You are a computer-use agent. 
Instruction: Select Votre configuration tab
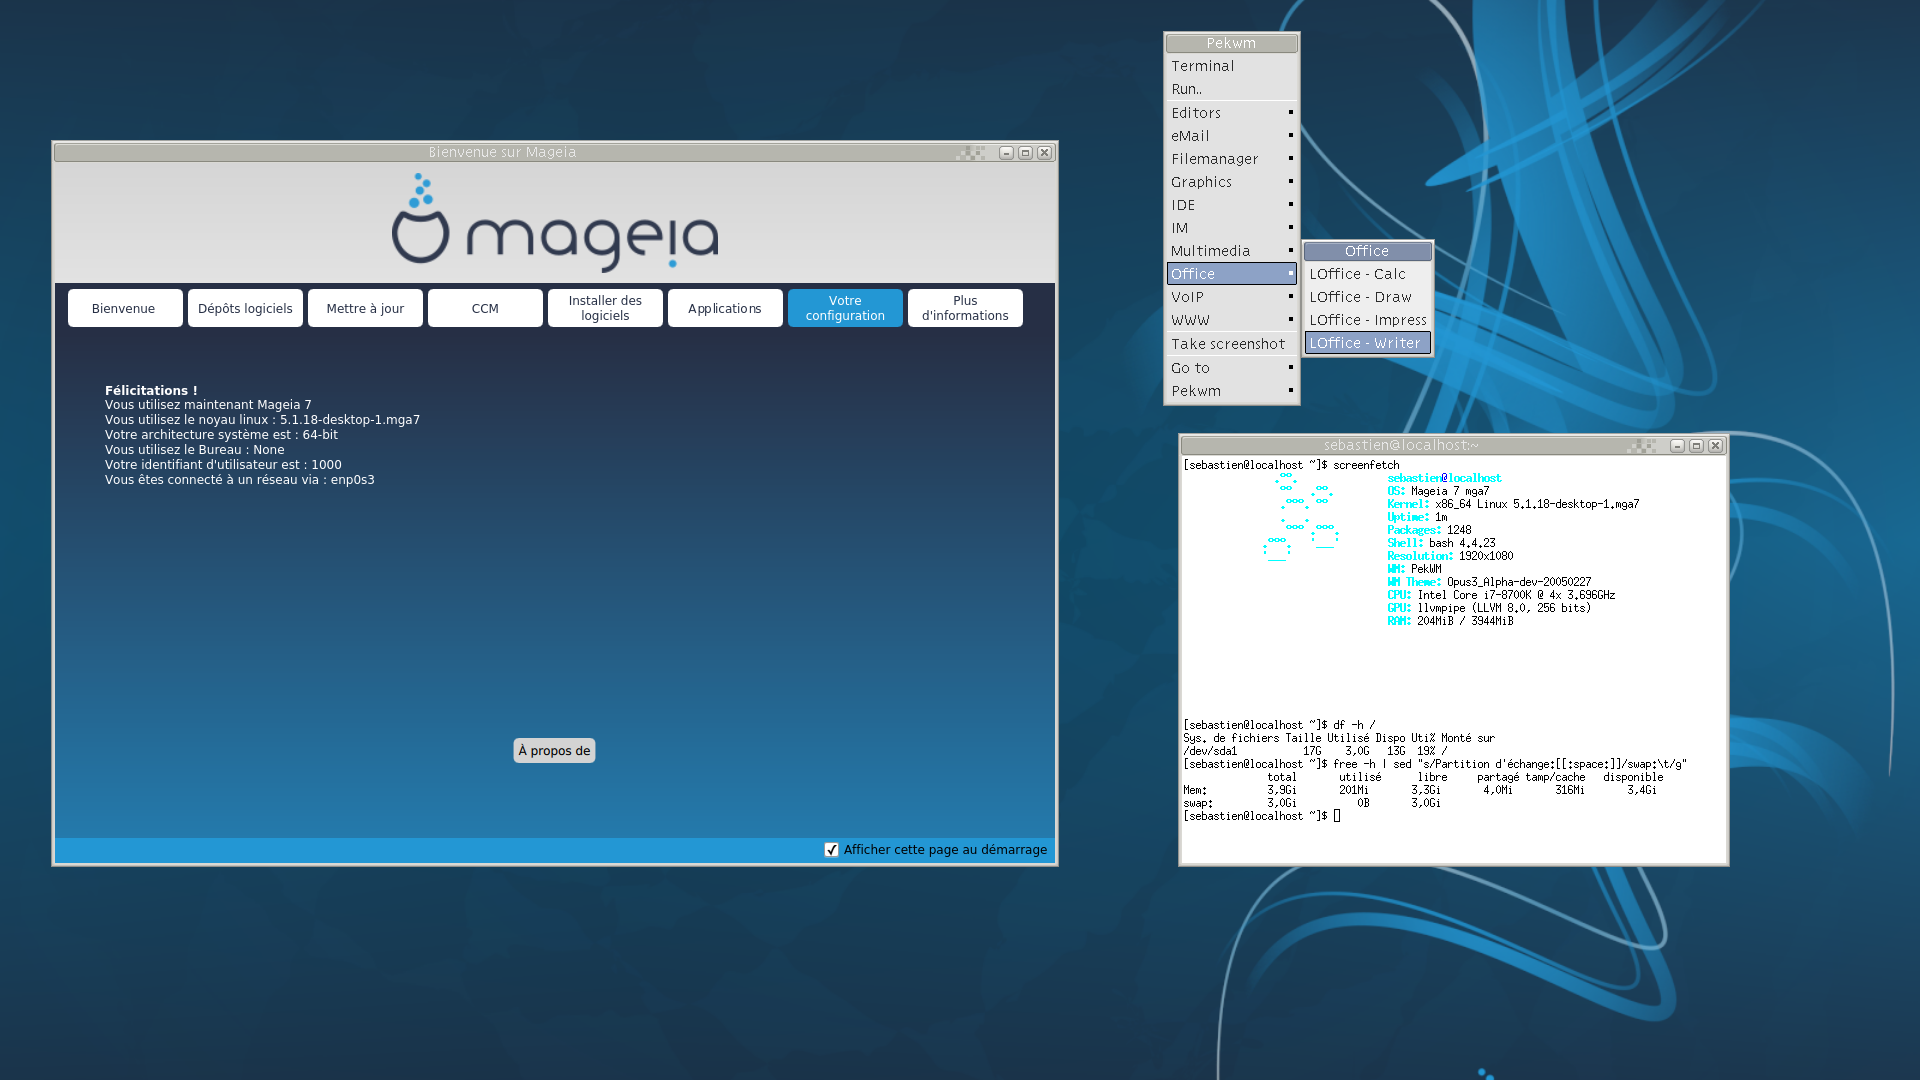click(x=845, y=308)
